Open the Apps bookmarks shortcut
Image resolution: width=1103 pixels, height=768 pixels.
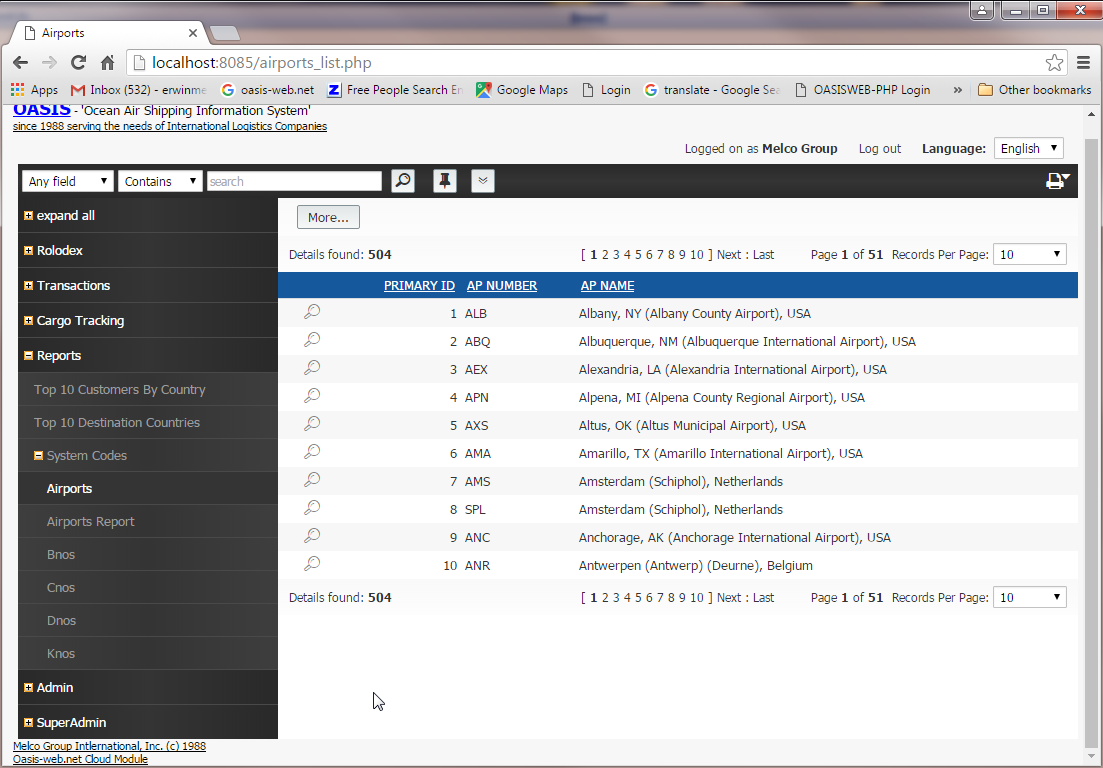(34, 90)
